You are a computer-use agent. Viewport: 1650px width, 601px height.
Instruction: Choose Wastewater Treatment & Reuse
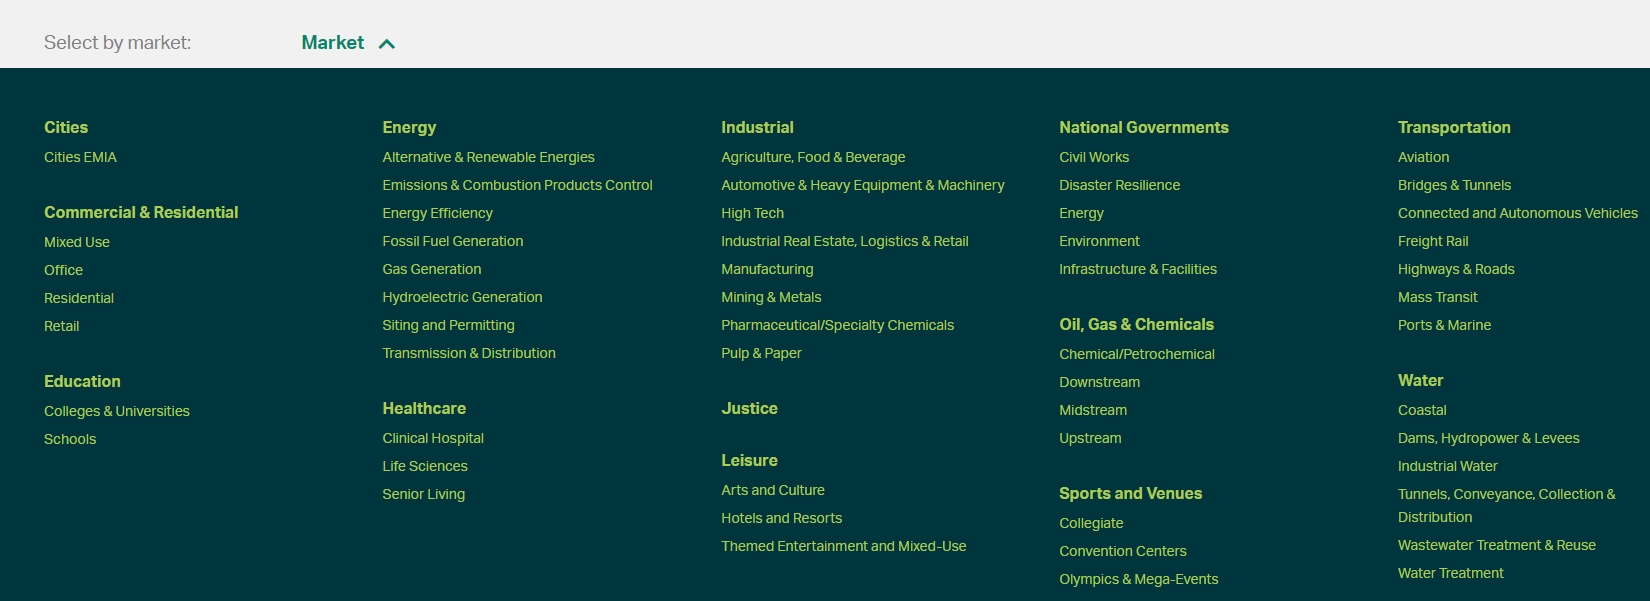click(x=1496, y=545)
